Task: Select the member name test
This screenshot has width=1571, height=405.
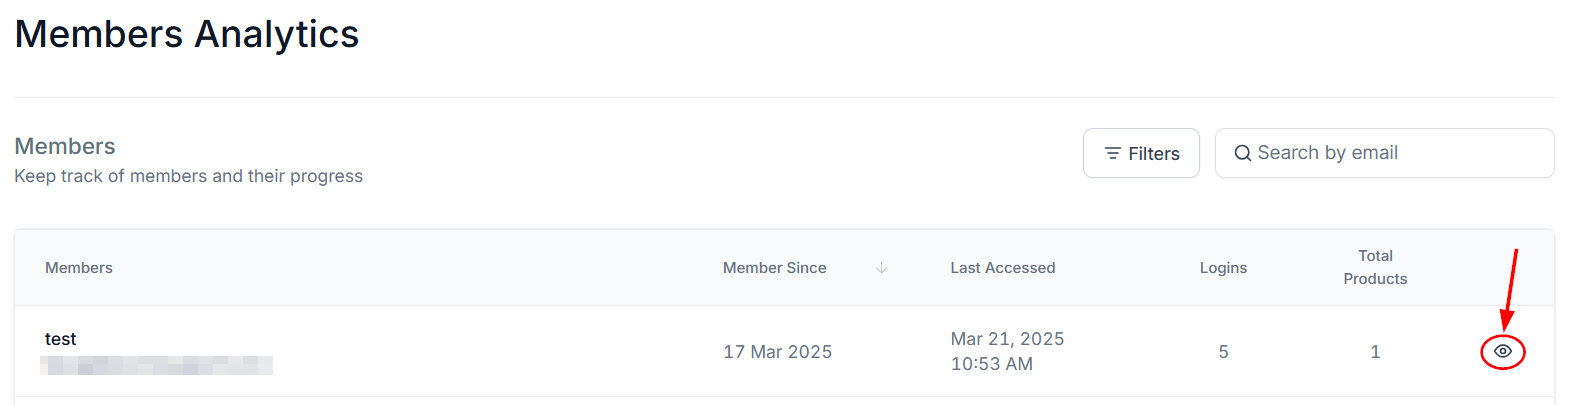Action: (60, 339)
